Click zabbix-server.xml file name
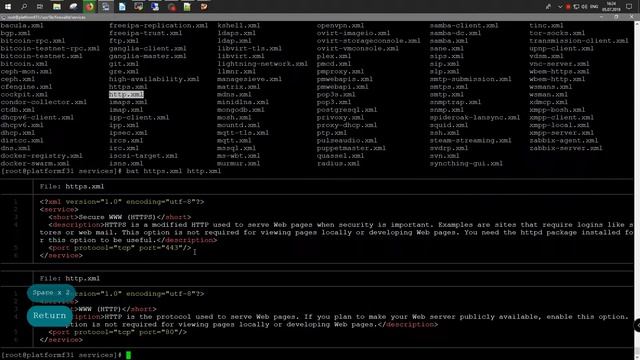Image resolution: width=640 pixels, height=360 pixels. [x=566, y=148]
